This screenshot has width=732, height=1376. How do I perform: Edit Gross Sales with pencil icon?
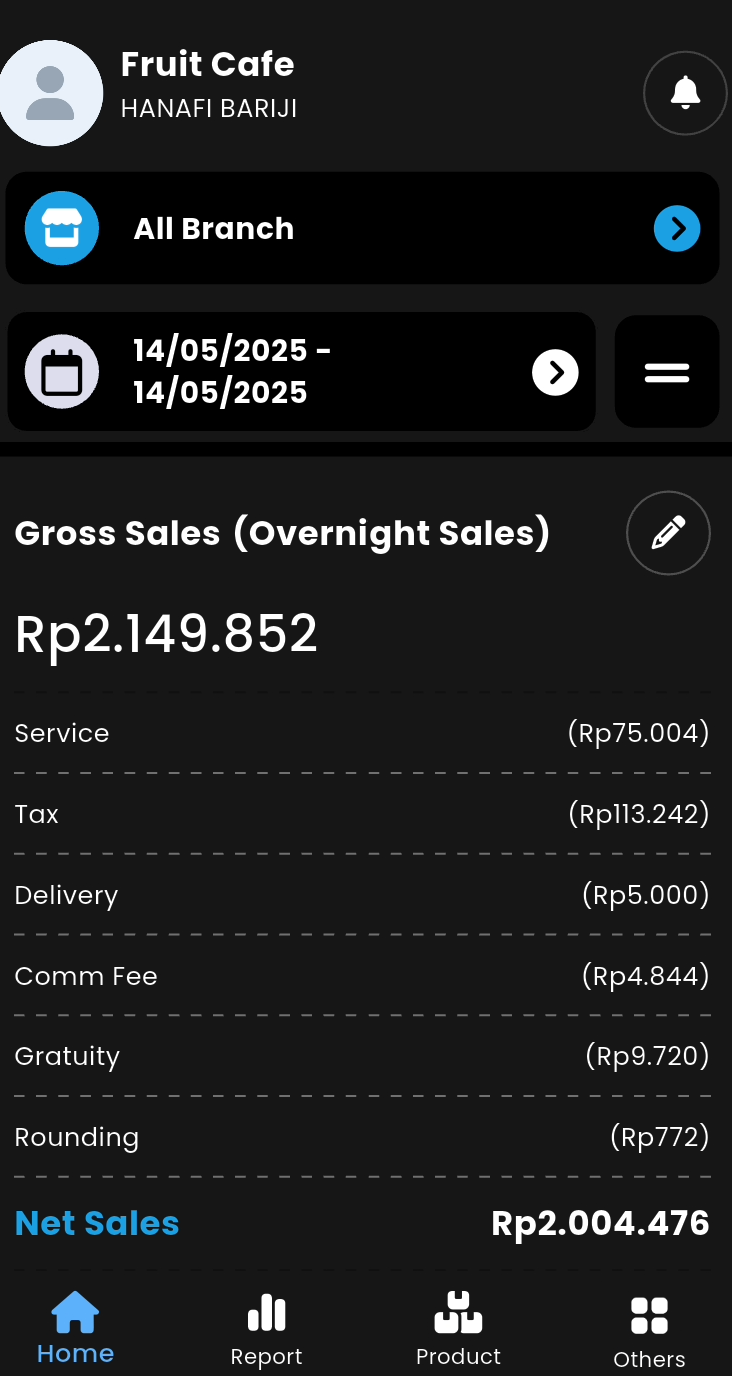(x=668, y=533)
